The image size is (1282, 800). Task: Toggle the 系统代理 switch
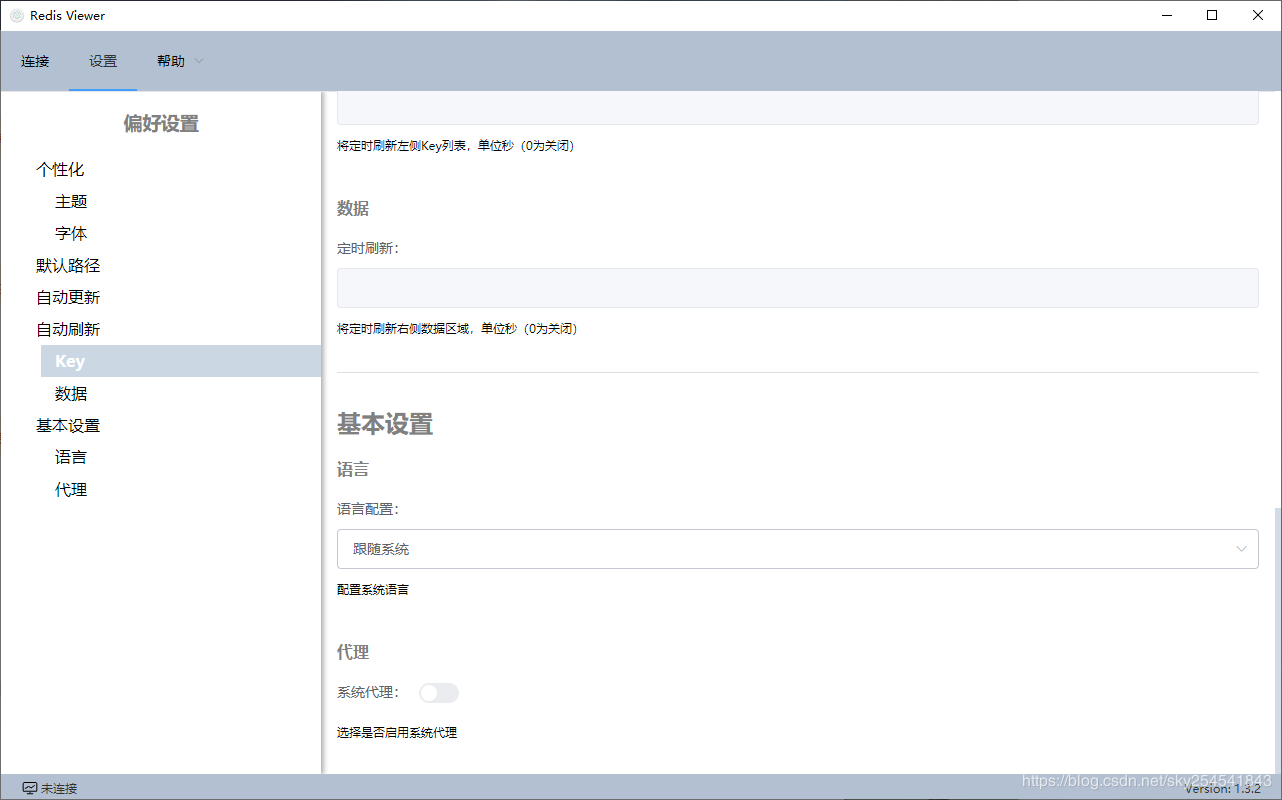(439, 693)
